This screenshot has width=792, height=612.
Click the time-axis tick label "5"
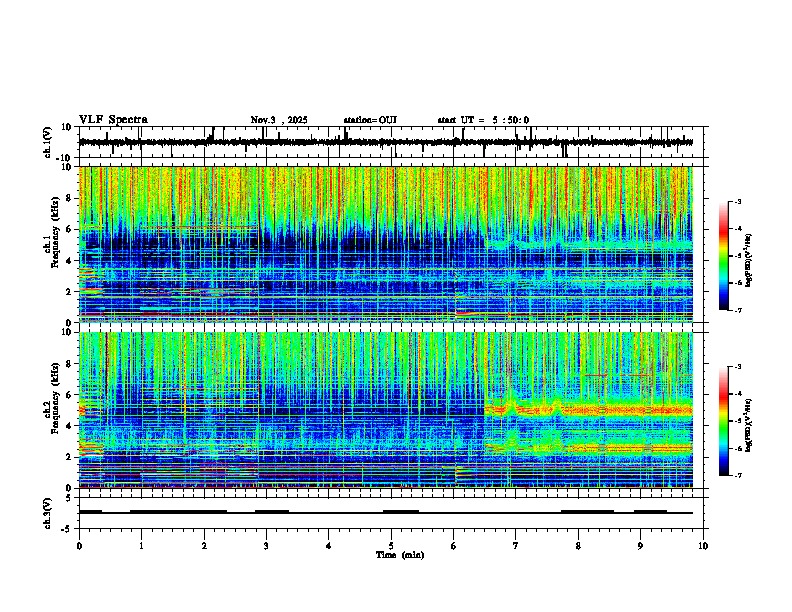(x=391, y=546)
